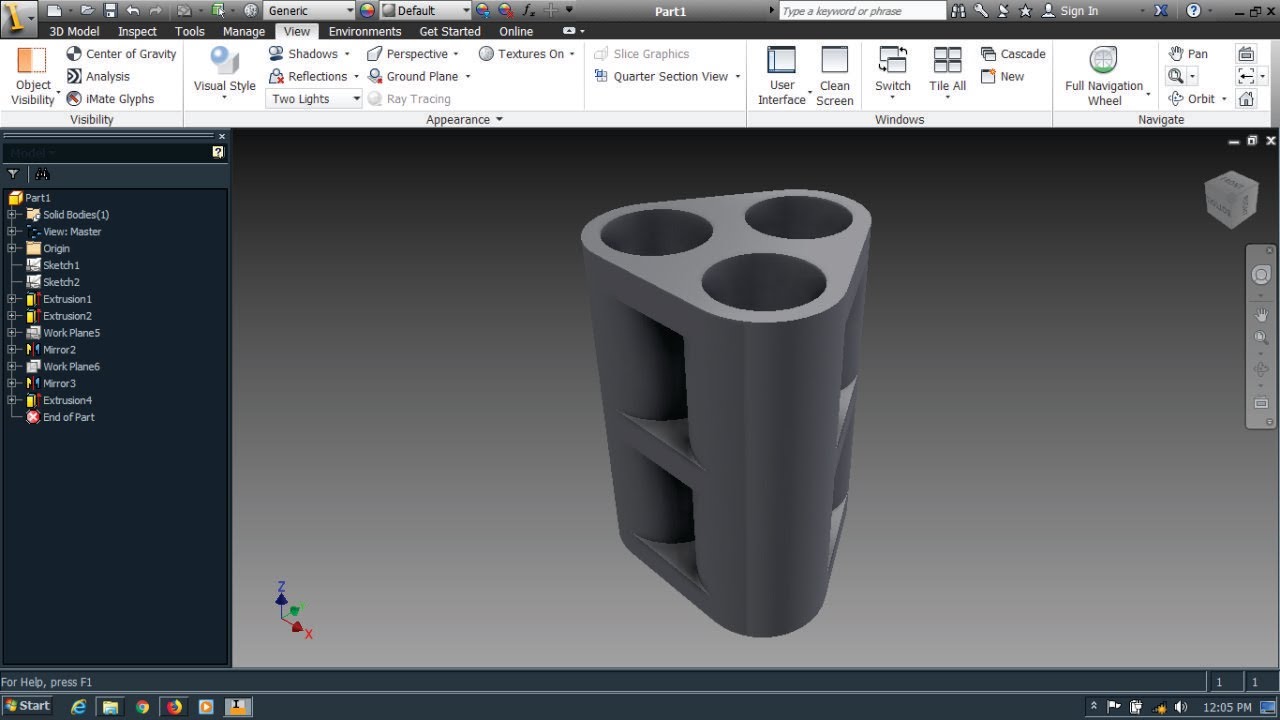Viewport: 1280px width, 720px height.
Task: Click the navigation bar steering wheel icon
Action: (1261, 275)
